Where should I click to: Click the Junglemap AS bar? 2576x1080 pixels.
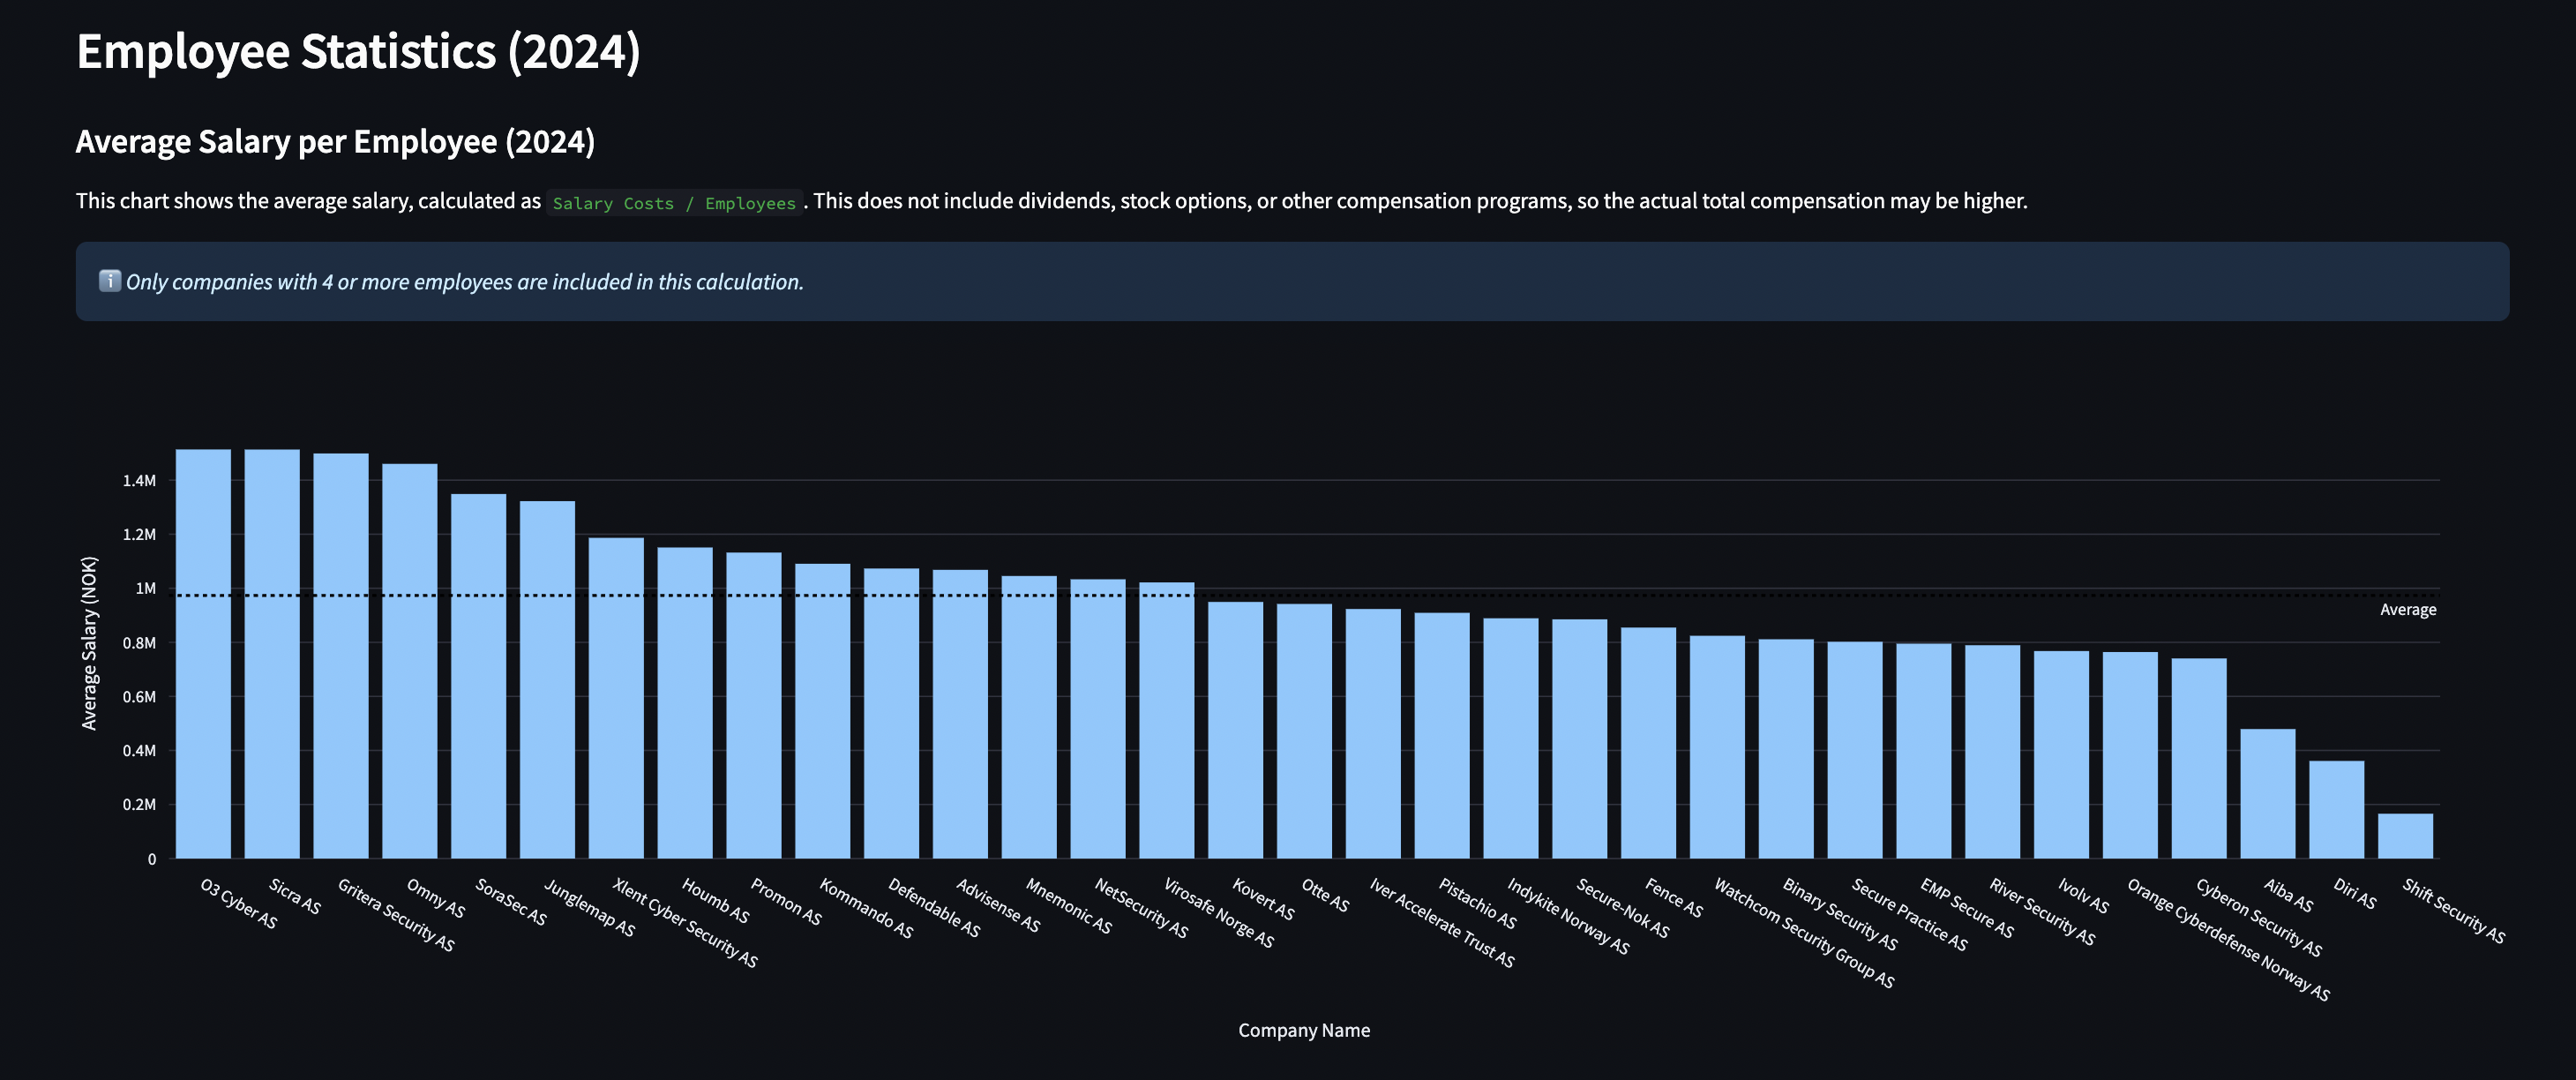pyautogui.click(x=547, y=680)
